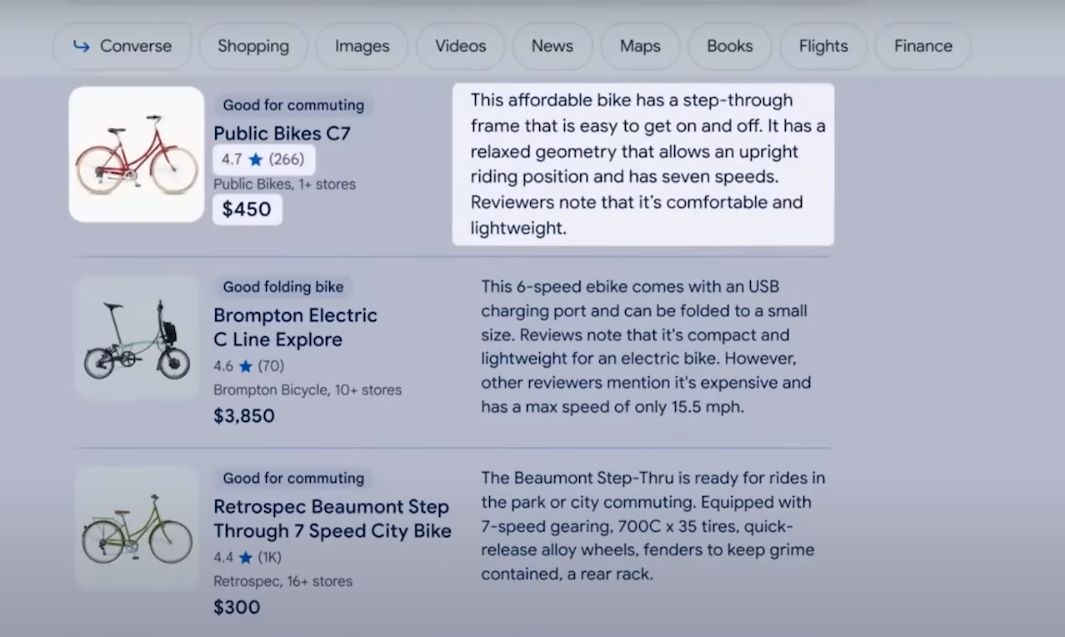Open the Shopping filter tab
Image resolution: width=1065 pixels, height=637 pixels.
point(253,46)
